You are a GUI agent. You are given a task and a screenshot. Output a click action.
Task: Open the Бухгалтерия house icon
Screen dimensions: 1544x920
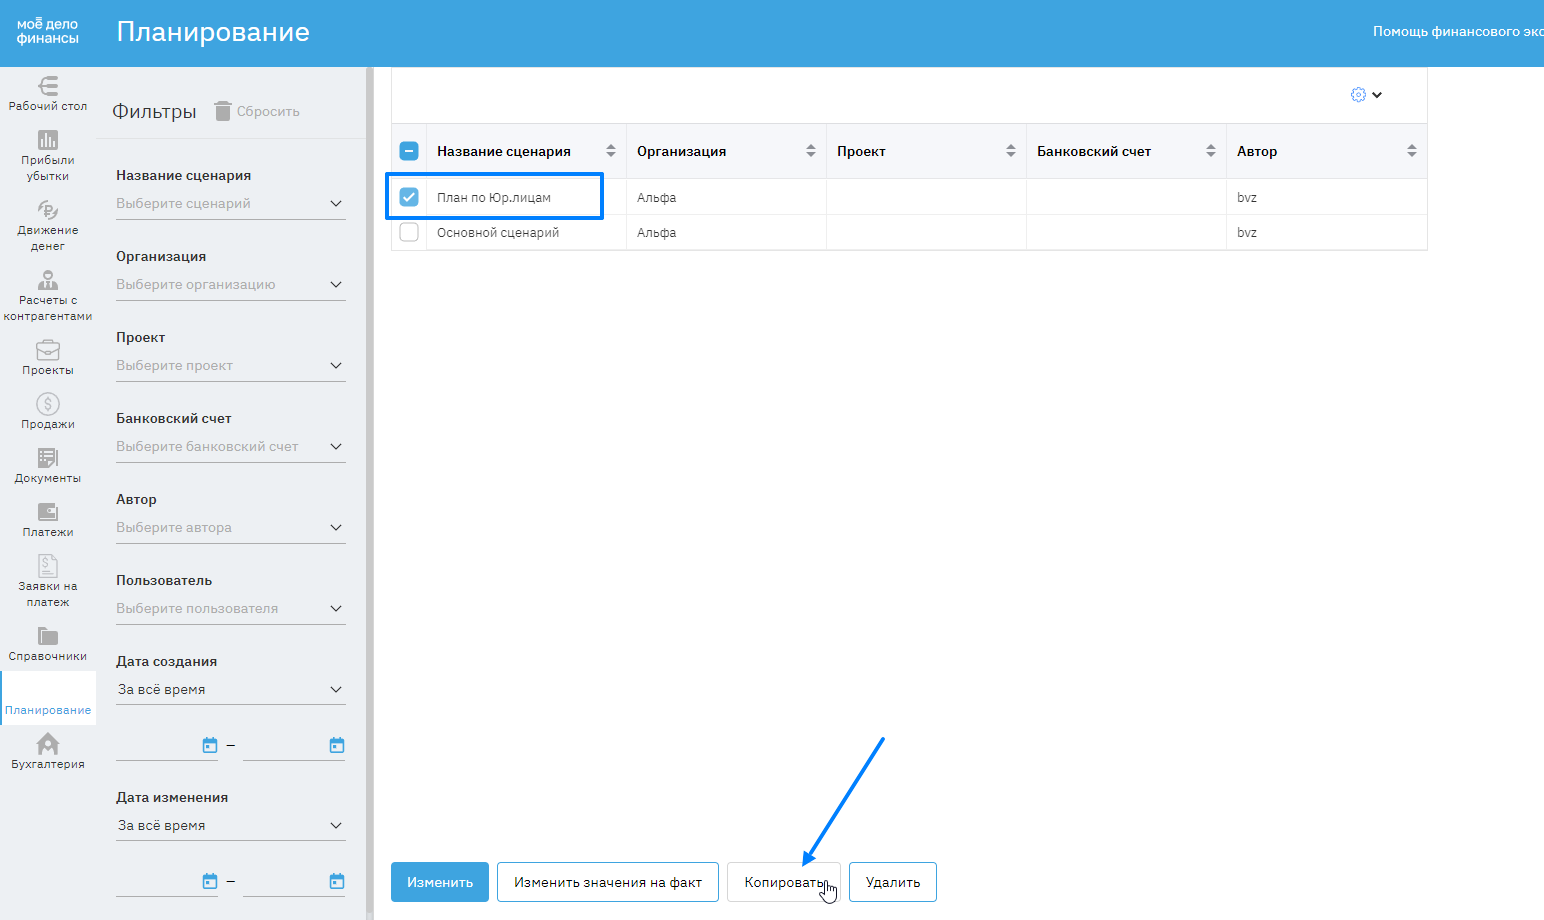pos(48,744)
